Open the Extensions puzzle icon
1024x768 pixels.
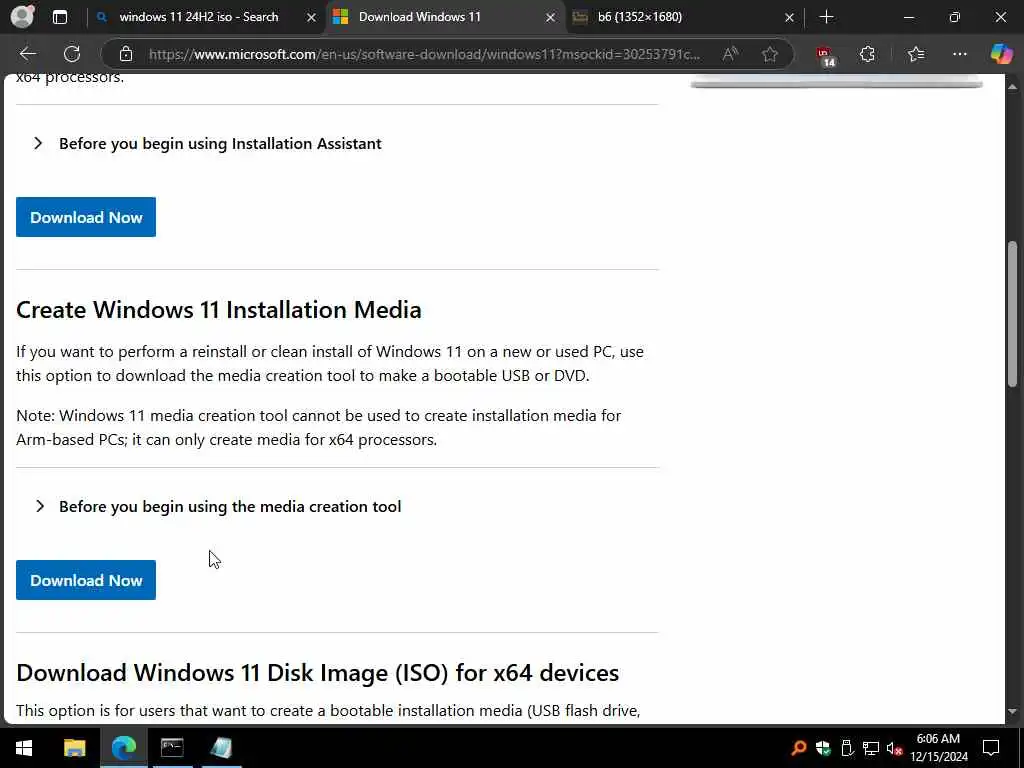click(867, 54)
